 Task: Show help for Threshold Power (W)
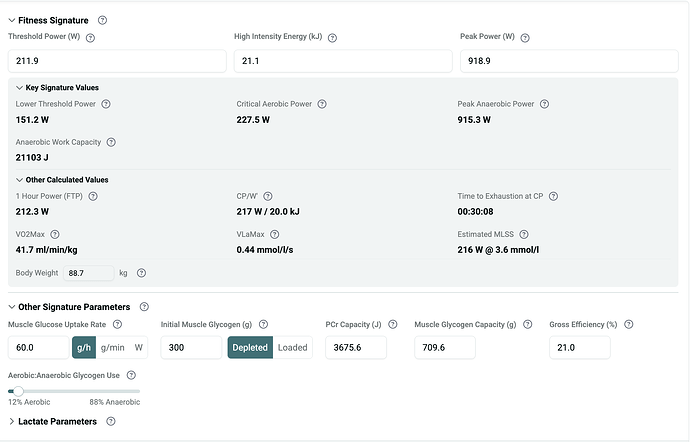tap(90, 38)
